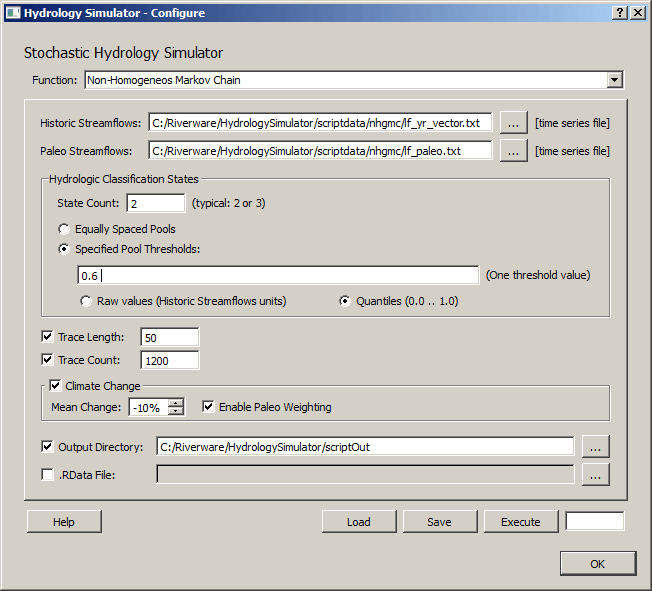This screenshot has height=591, width=652.
Task: Browse for Output Directory folder
Action: (595, 447)
